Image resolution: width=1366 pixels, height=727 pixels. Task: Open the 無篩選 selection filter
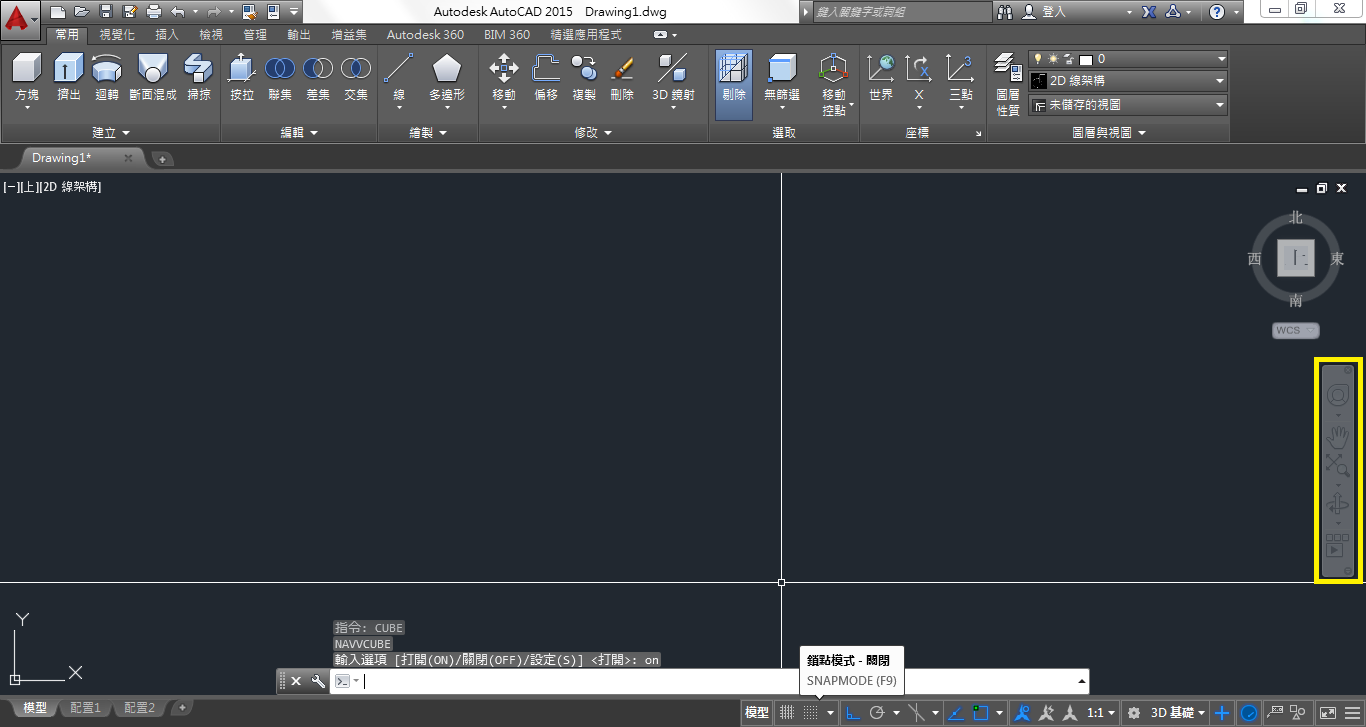tap(782, 78)
